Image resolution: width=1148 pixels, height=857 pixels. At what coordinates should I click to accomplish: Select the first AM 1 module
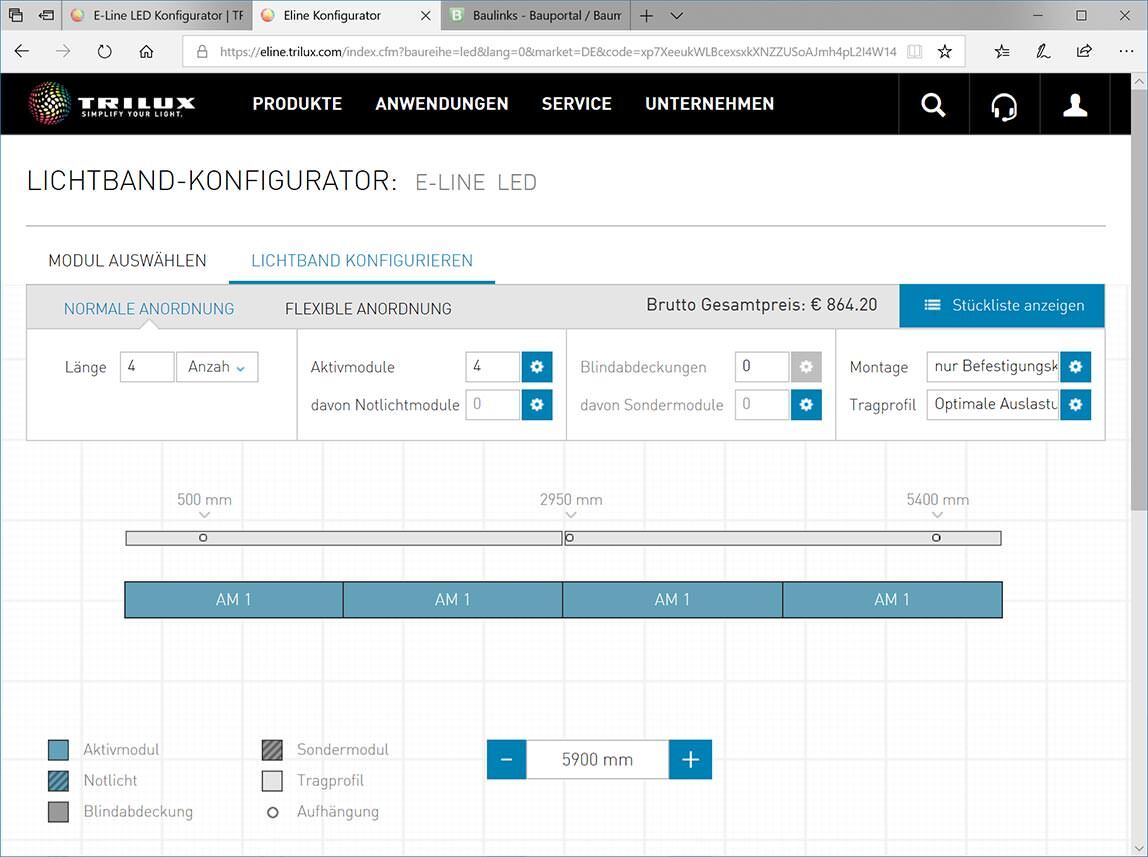(x=234, y=600)
